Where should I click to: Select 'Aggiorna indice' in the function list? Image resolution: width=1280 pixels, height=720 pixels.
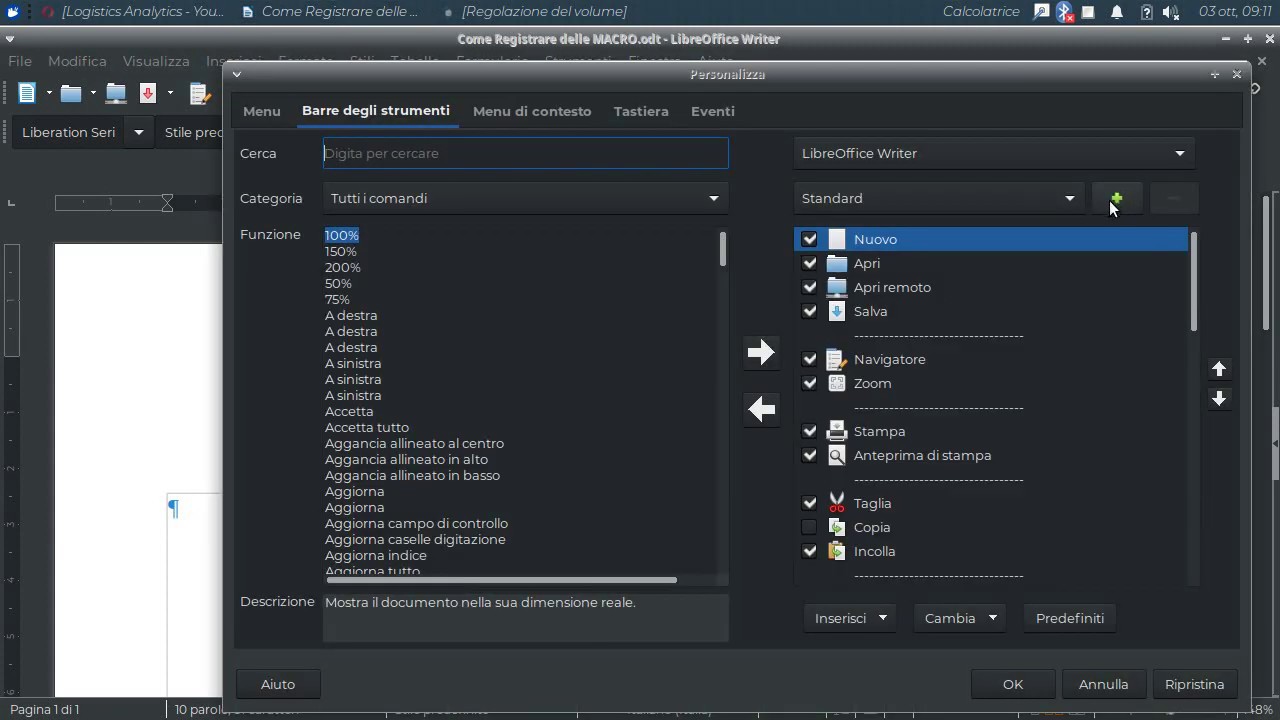(376, 555)
